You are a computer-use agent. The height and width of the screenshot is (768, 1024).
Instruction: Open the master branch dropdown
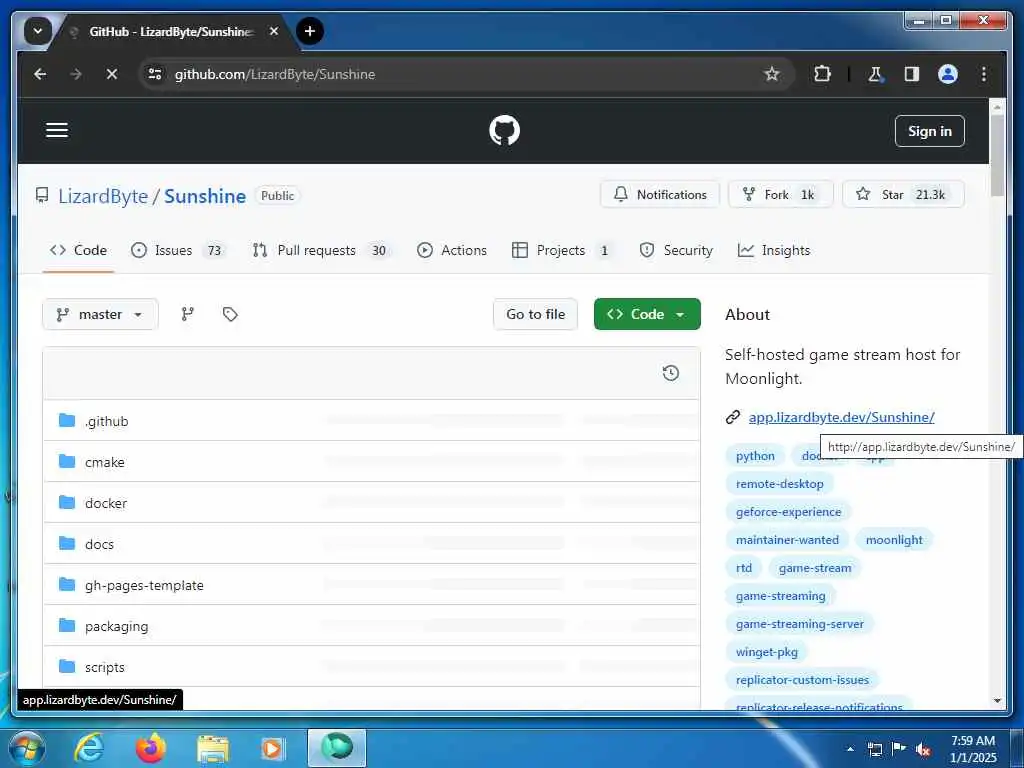click(x=101, y=314)
